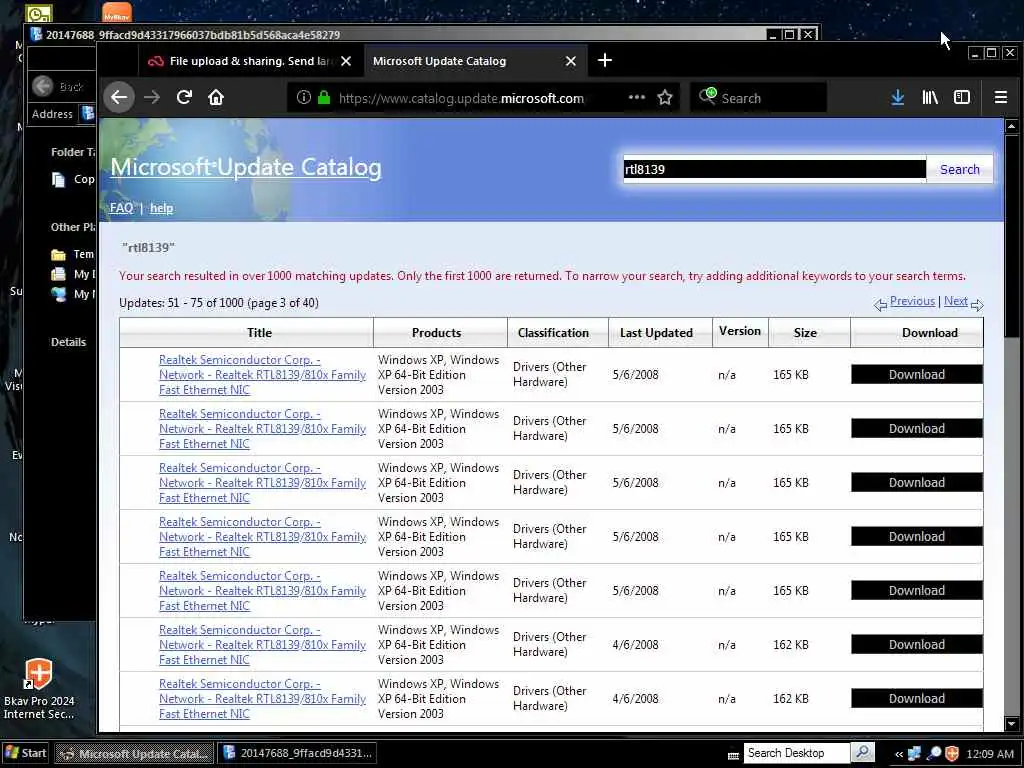Click the Firefox URL address field
1024x768 pixels.
coord(461,98)
